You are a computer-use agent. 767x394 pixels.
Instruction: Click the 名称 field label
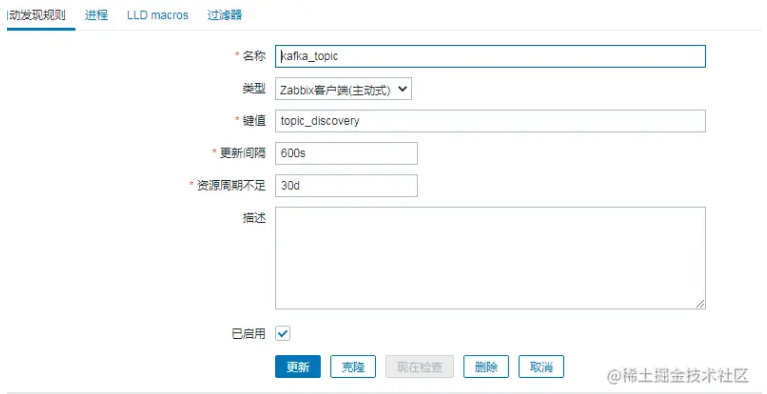tap(254, 56)
